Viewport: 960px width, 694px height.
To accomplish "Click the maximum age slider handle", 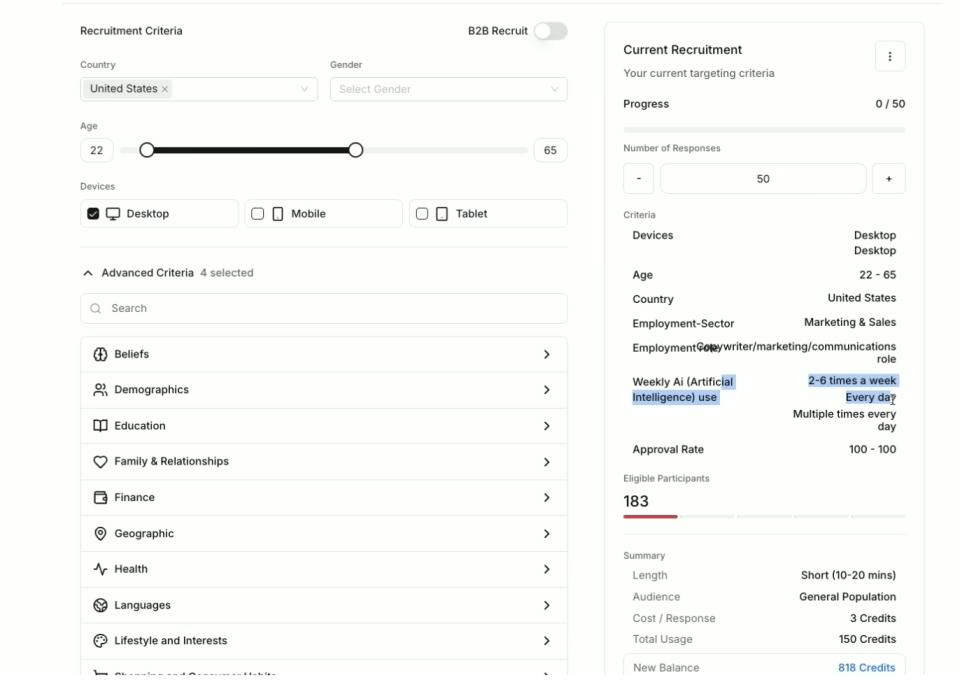I will [355, 150].
